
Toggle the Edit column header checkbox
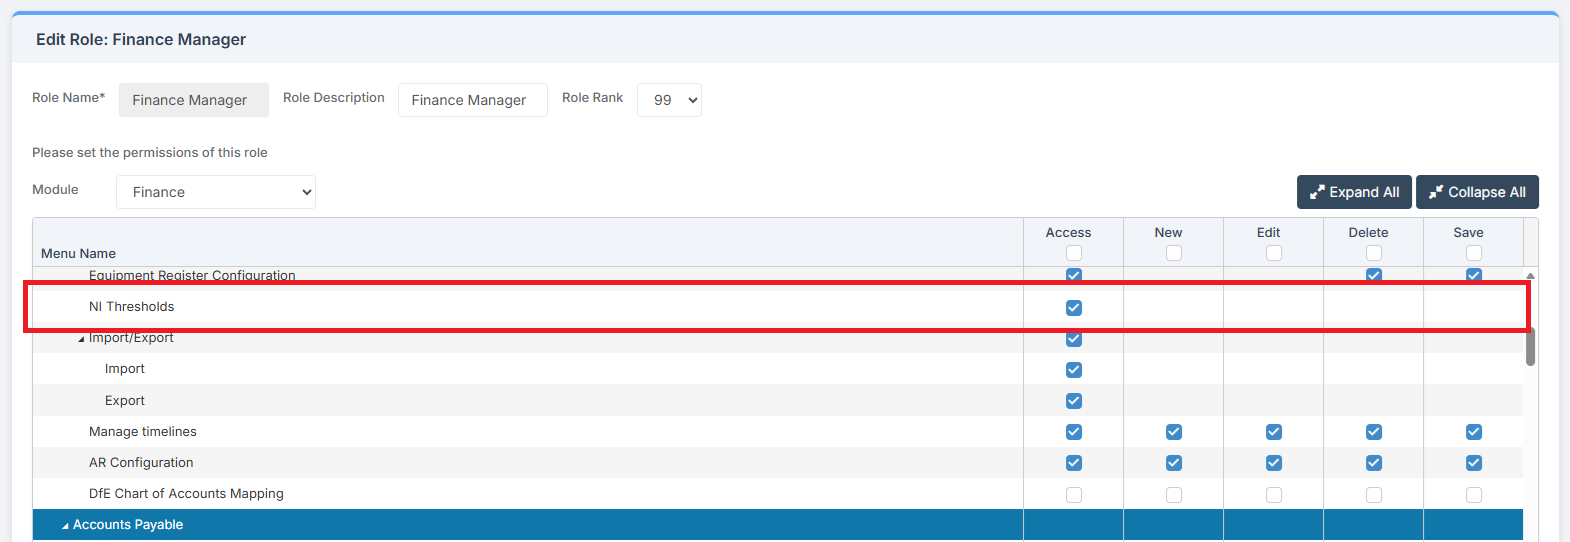point(1274,253)
